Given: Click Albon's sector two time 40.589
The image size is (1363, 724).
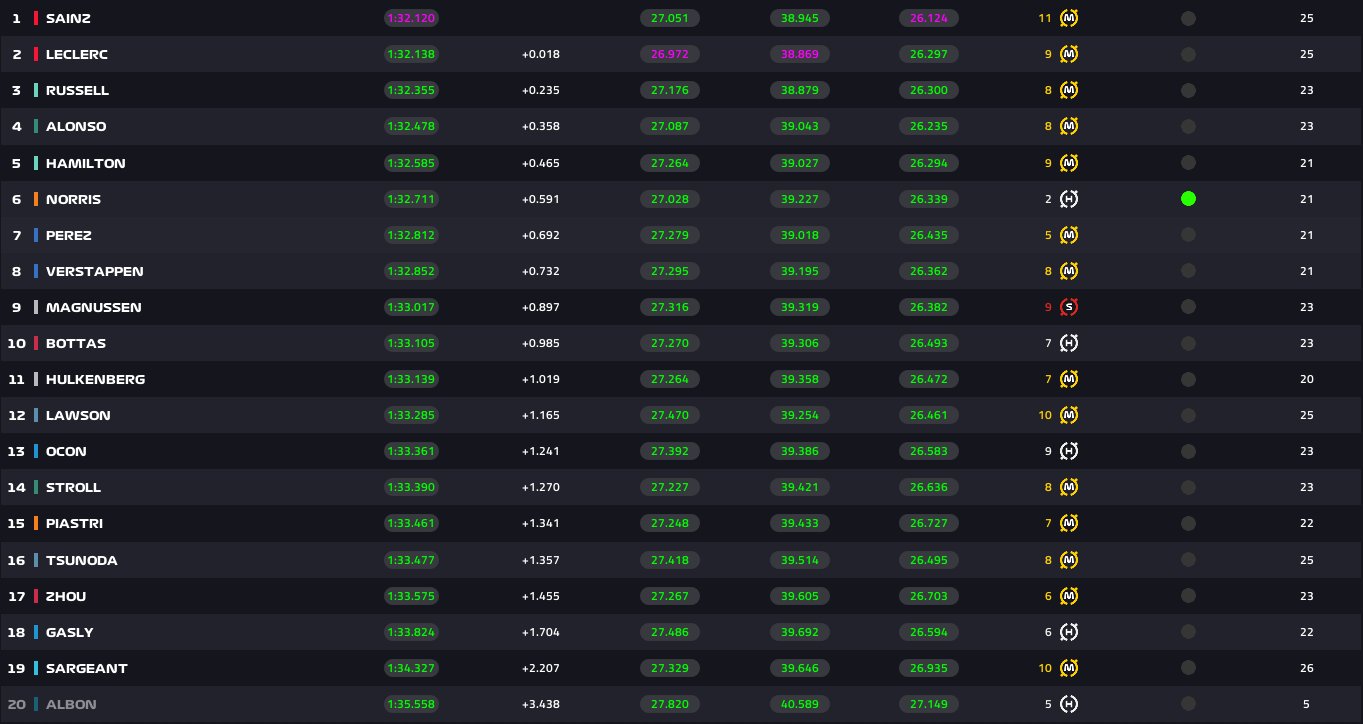Looking at the screenshot, I should 800,704.
